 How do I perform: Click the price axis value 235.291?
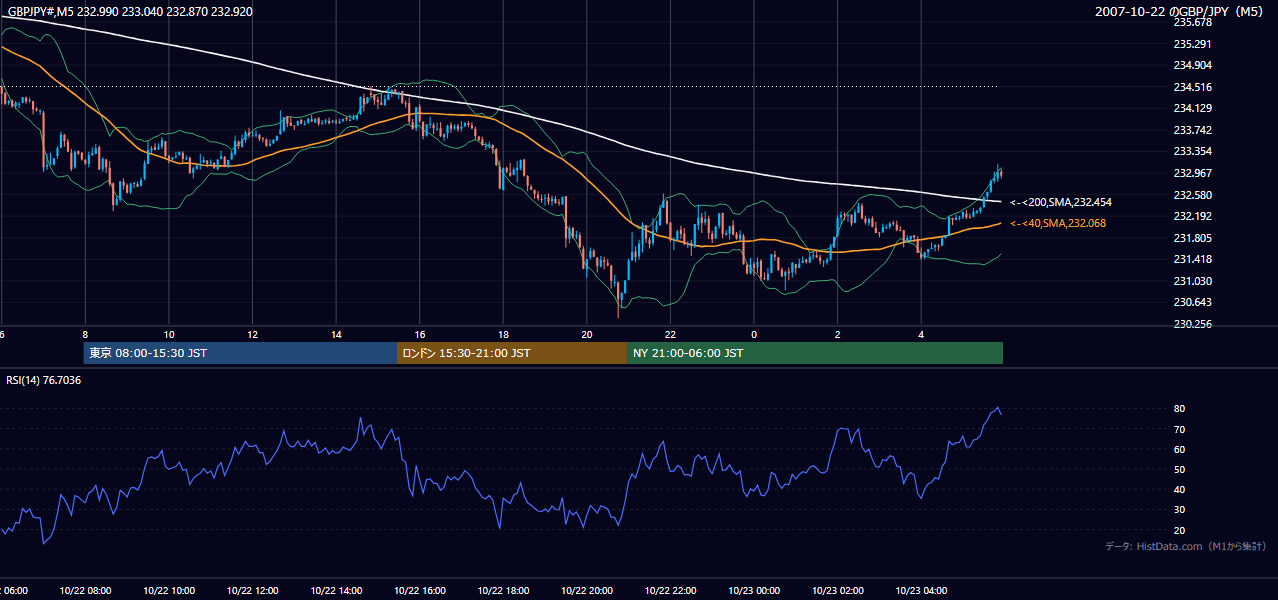(1193, 44)
